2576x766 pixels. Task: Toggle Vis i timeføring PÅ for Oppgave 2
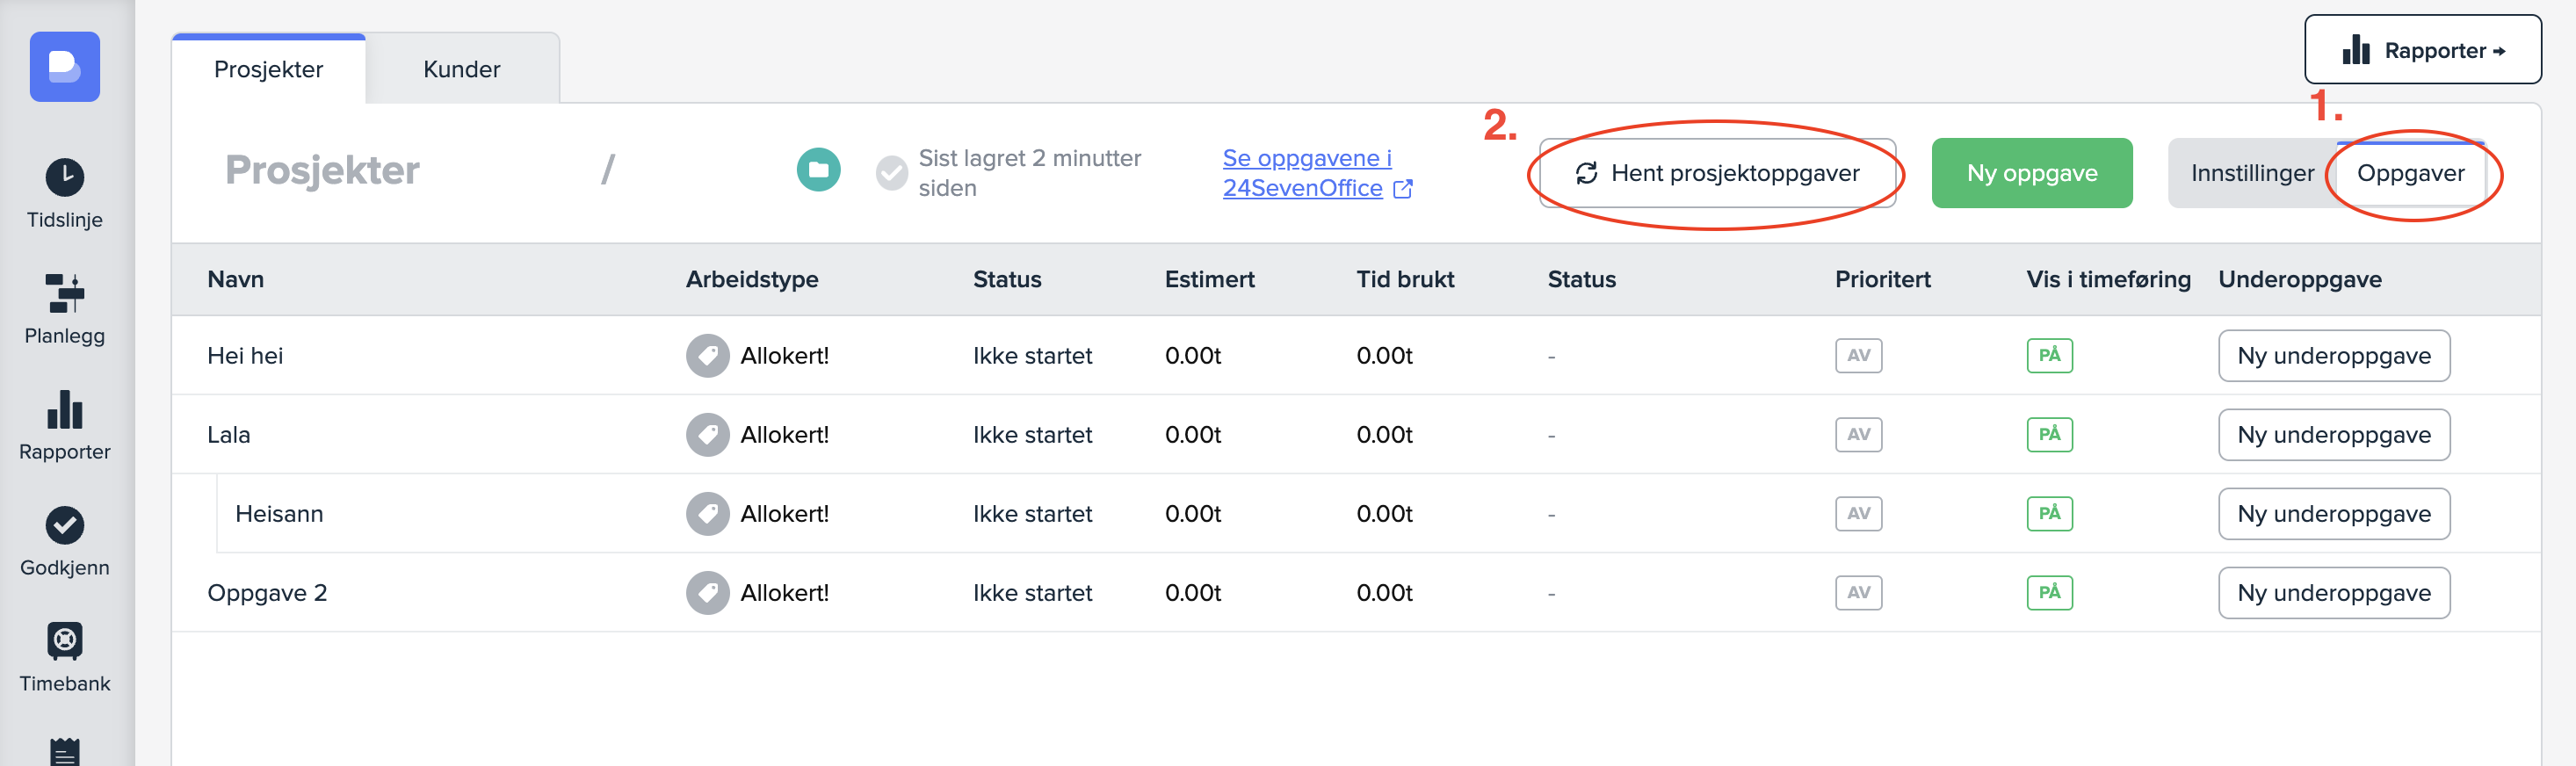(2049, 593)
